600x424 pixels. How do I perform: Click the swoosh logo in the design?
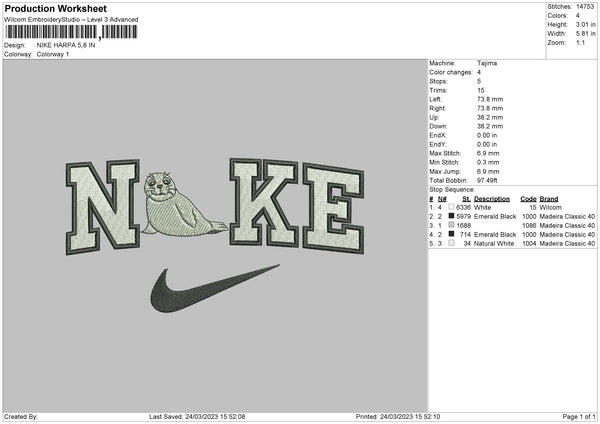(215, 288)
